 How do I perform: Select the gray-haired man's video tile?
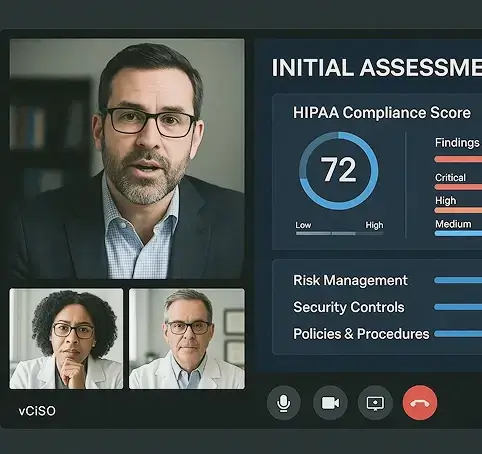187,339
